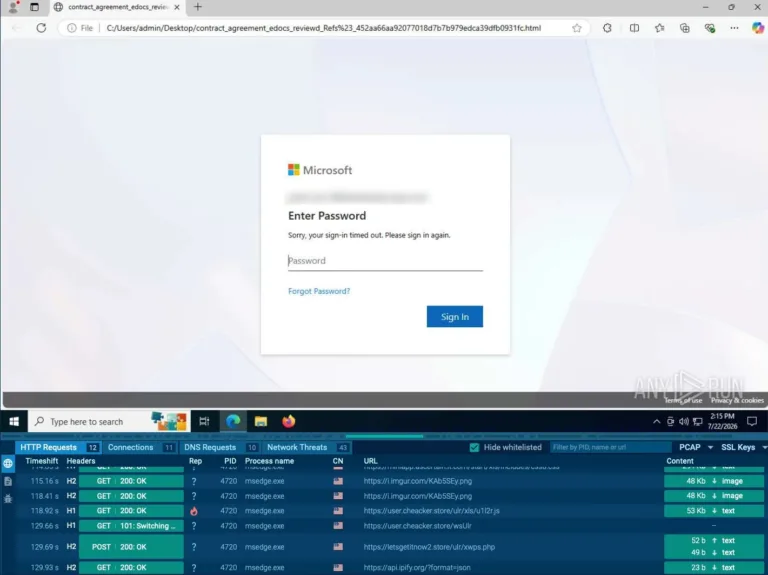Image resolution: width=768 pixels, height=575 pixels.
Task: Select the u1l2r.js request URL
Action: 432,511
